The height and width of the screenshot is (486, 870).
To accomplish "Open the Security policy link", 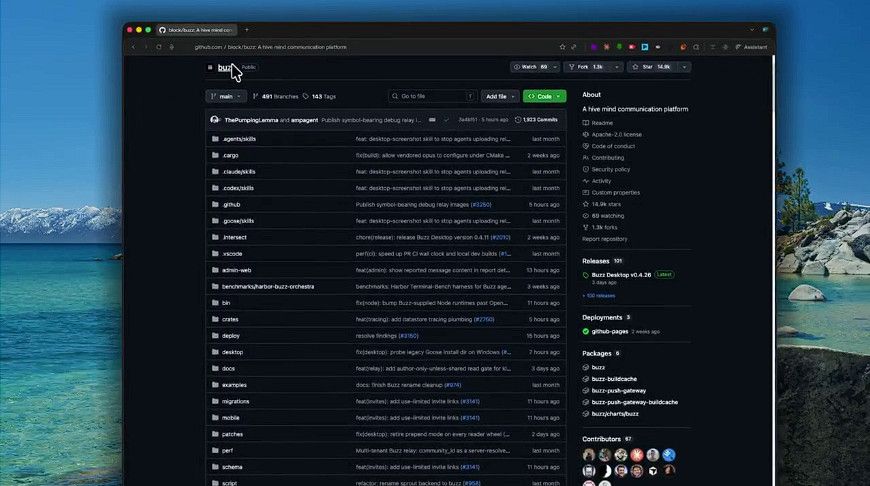I will (610, 169).
